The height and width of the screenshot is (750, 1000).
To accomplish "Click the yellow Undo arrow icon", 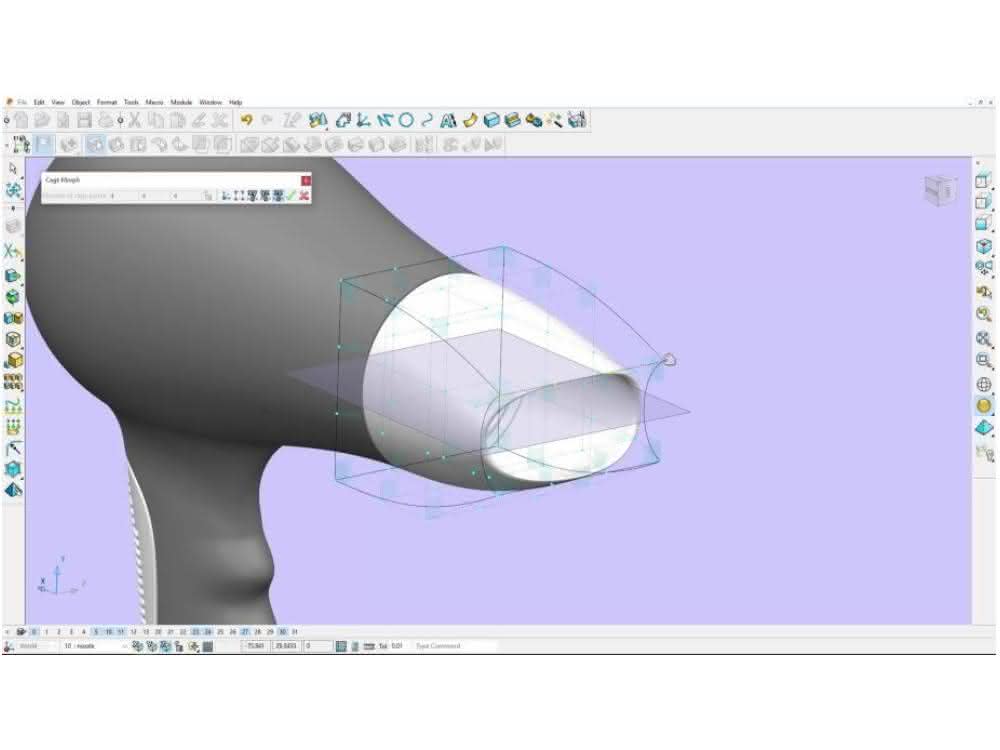I will click(247, 120).
